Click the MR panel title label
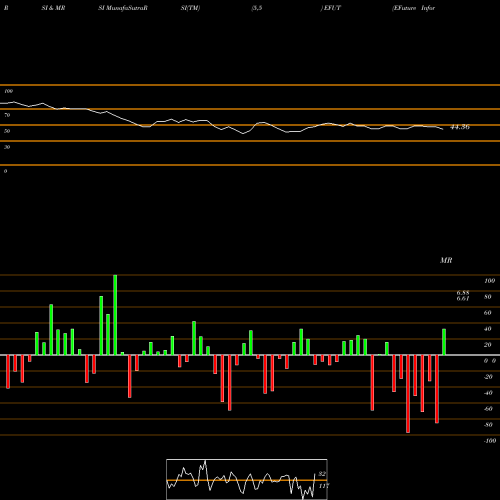 point(446,260)
